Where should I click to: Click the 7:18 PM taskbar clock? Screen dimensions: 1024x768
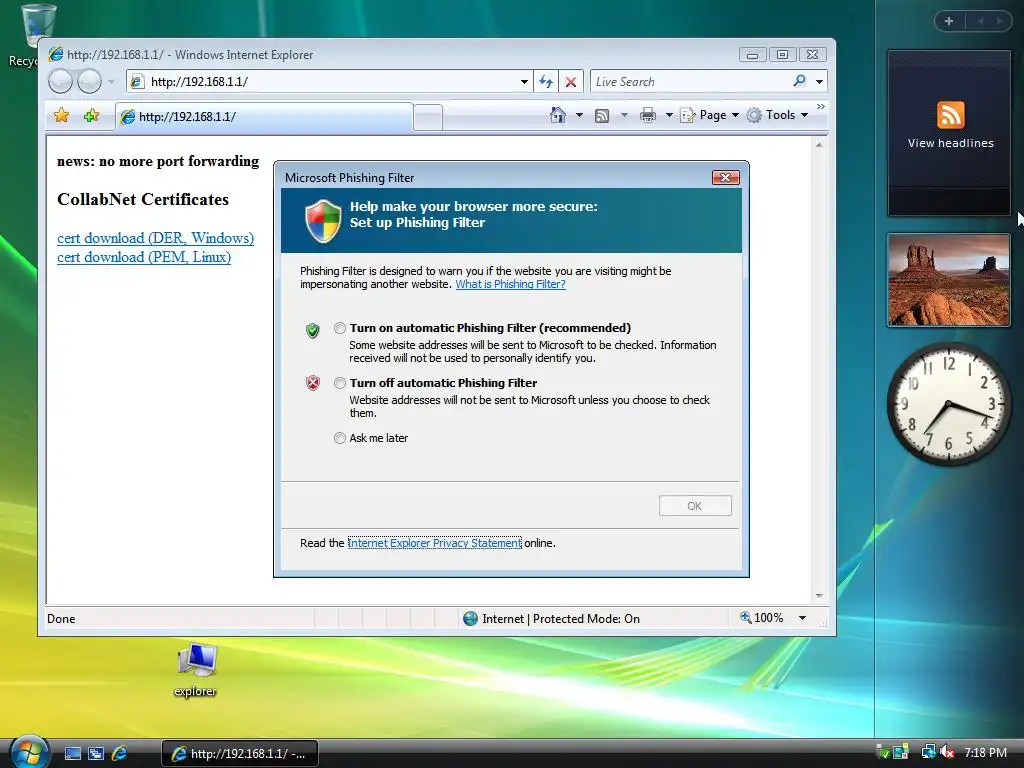985,753
